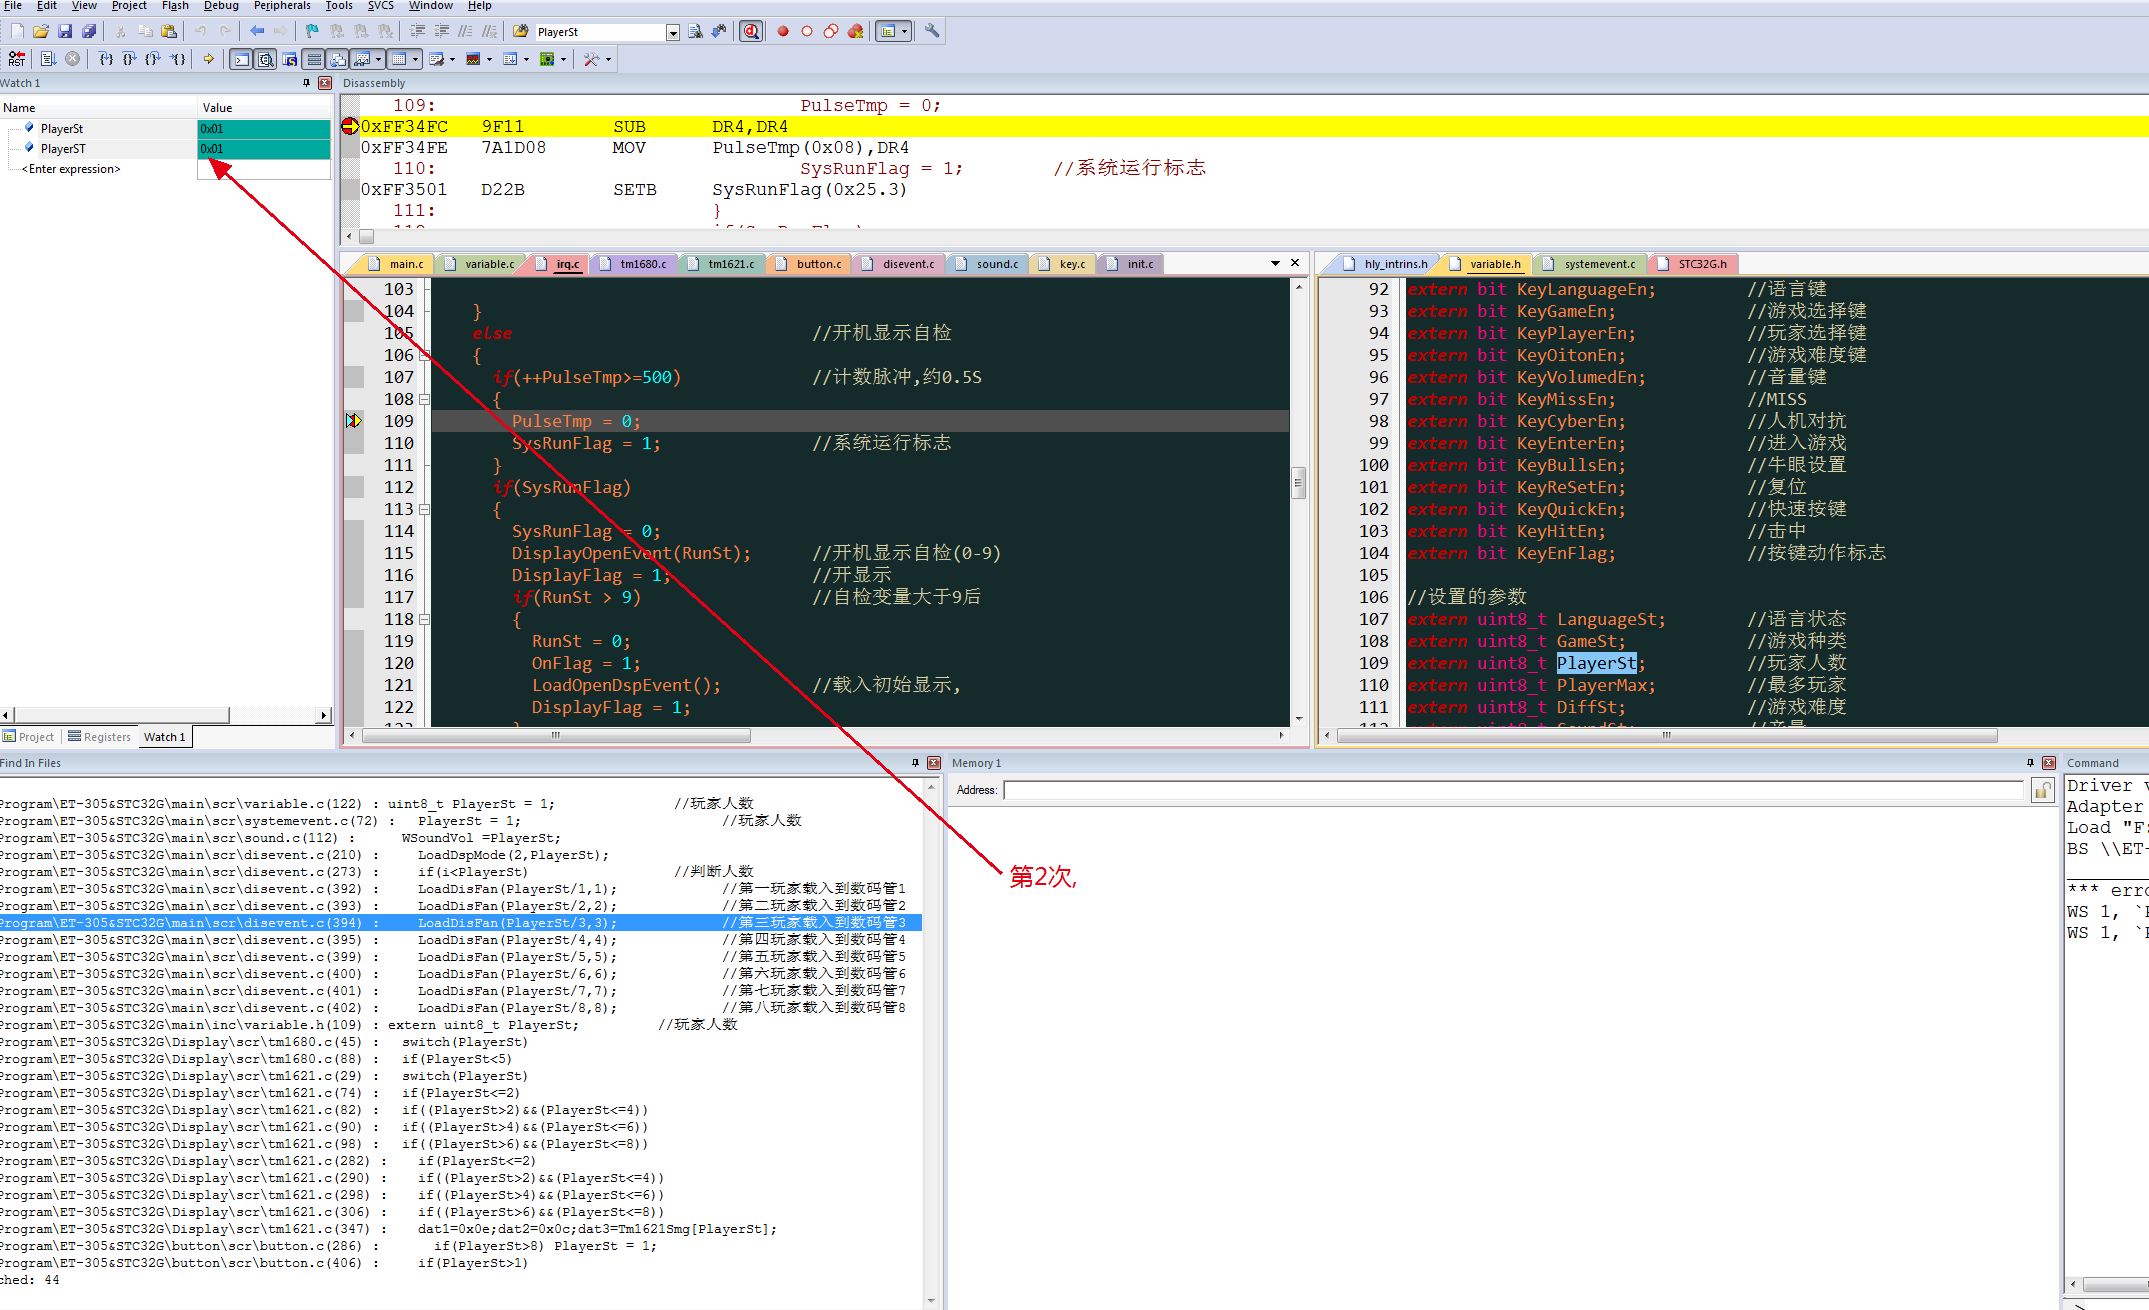Image resolution: width=2149 pixels, height=1310 pixels.
Task: Open the Peripherals menu
Action: tap(282, 6)
